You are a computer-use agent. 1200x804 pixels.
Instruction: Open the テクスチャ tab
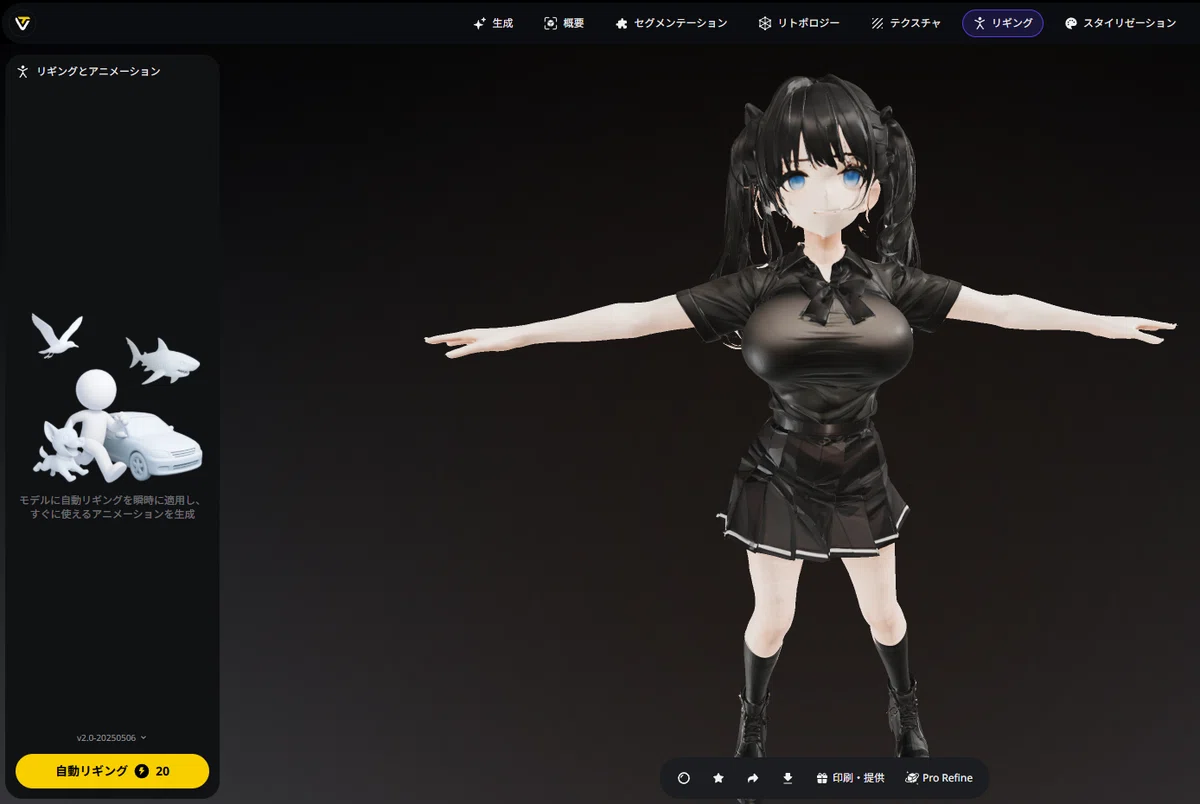[905, 23]
